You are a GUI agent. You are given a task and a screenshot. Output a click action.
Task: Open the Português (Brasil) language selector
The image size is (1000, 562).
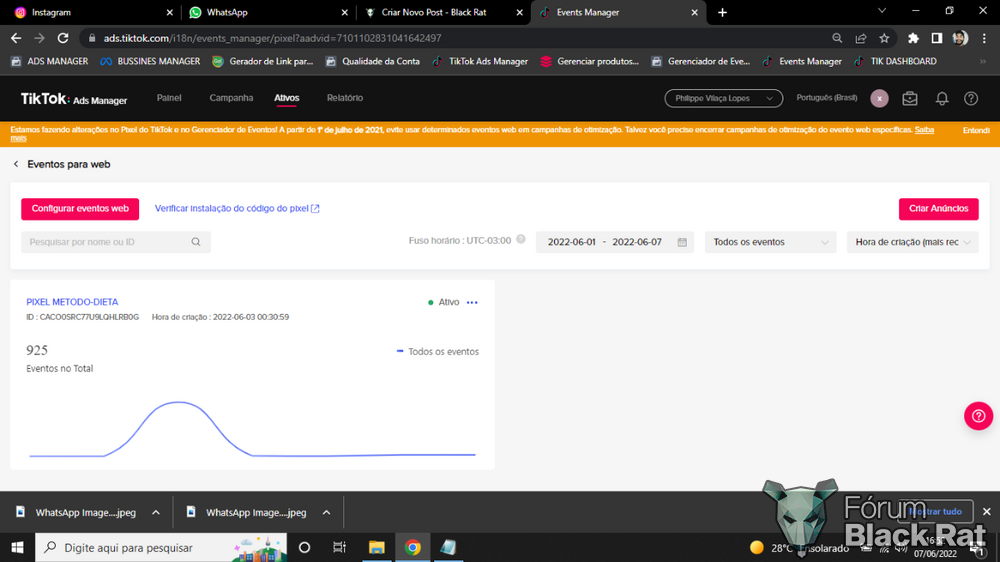[827, 98]
